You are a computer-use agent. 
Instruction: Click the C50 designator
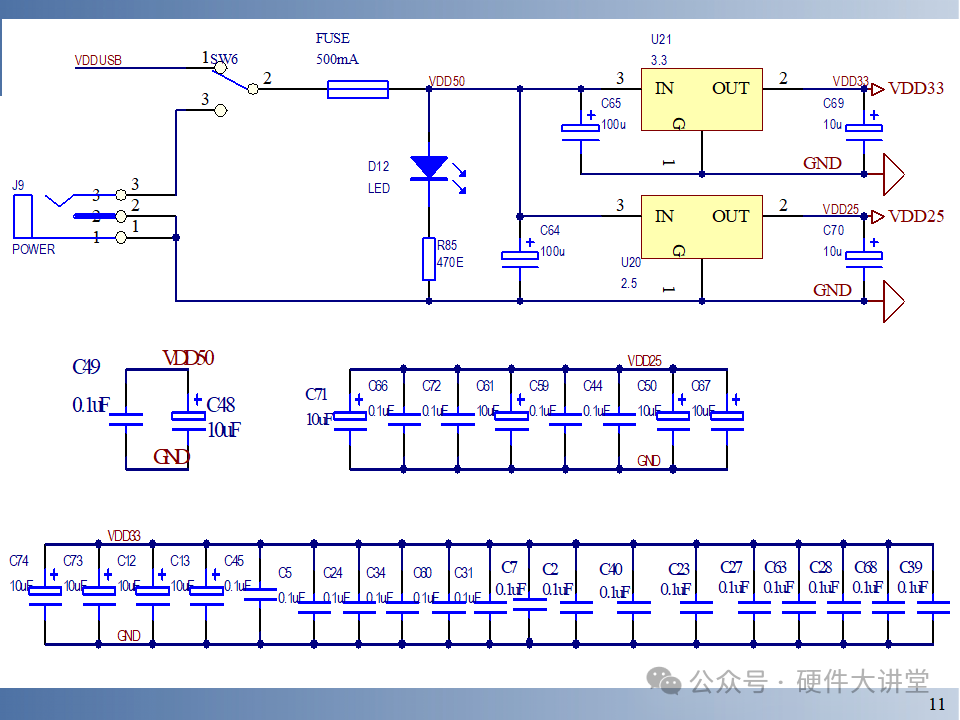click(647, 386)
